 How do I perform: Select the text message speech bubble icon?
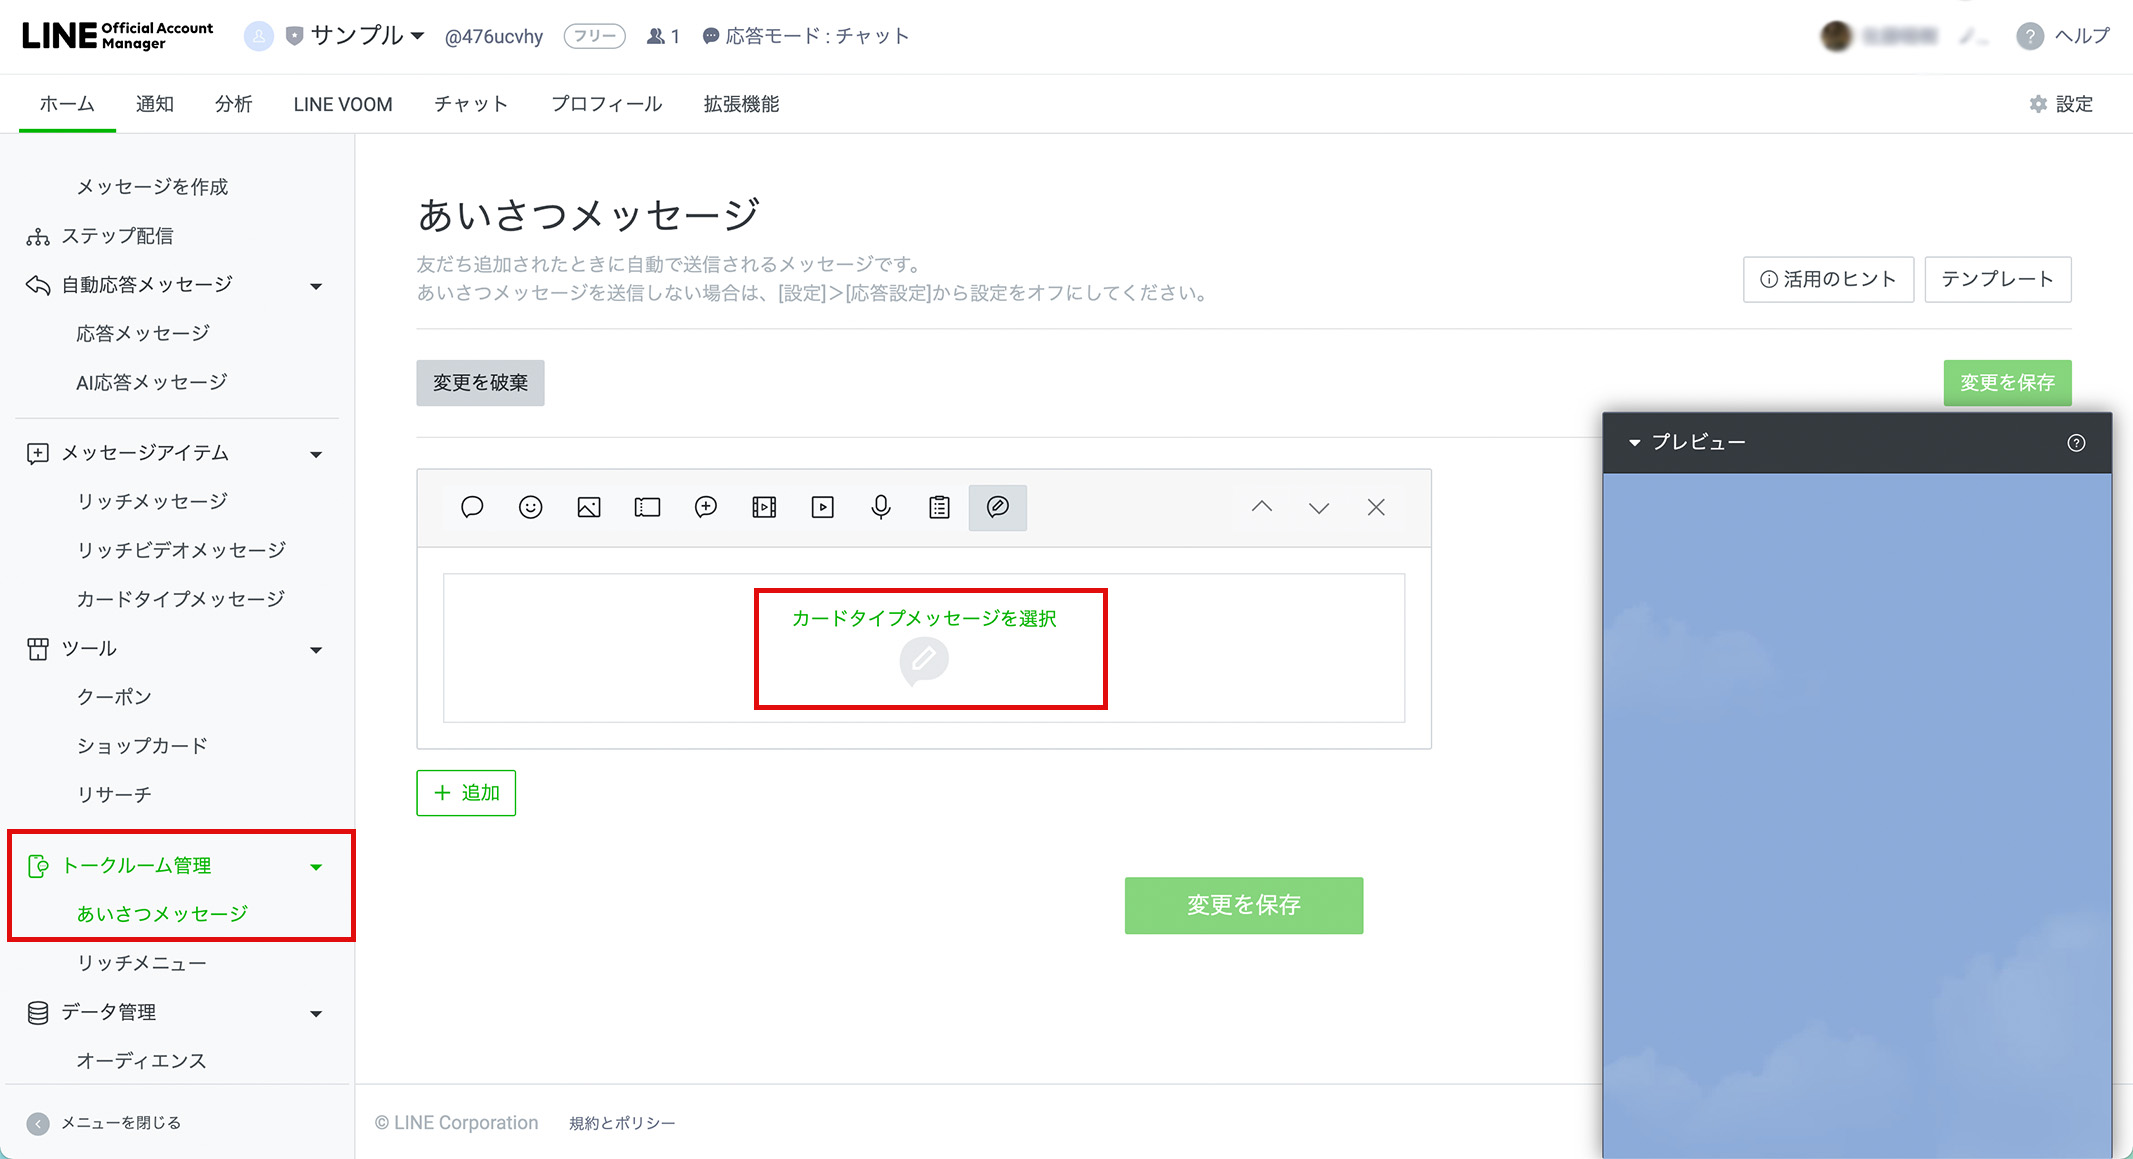[472, 507]
